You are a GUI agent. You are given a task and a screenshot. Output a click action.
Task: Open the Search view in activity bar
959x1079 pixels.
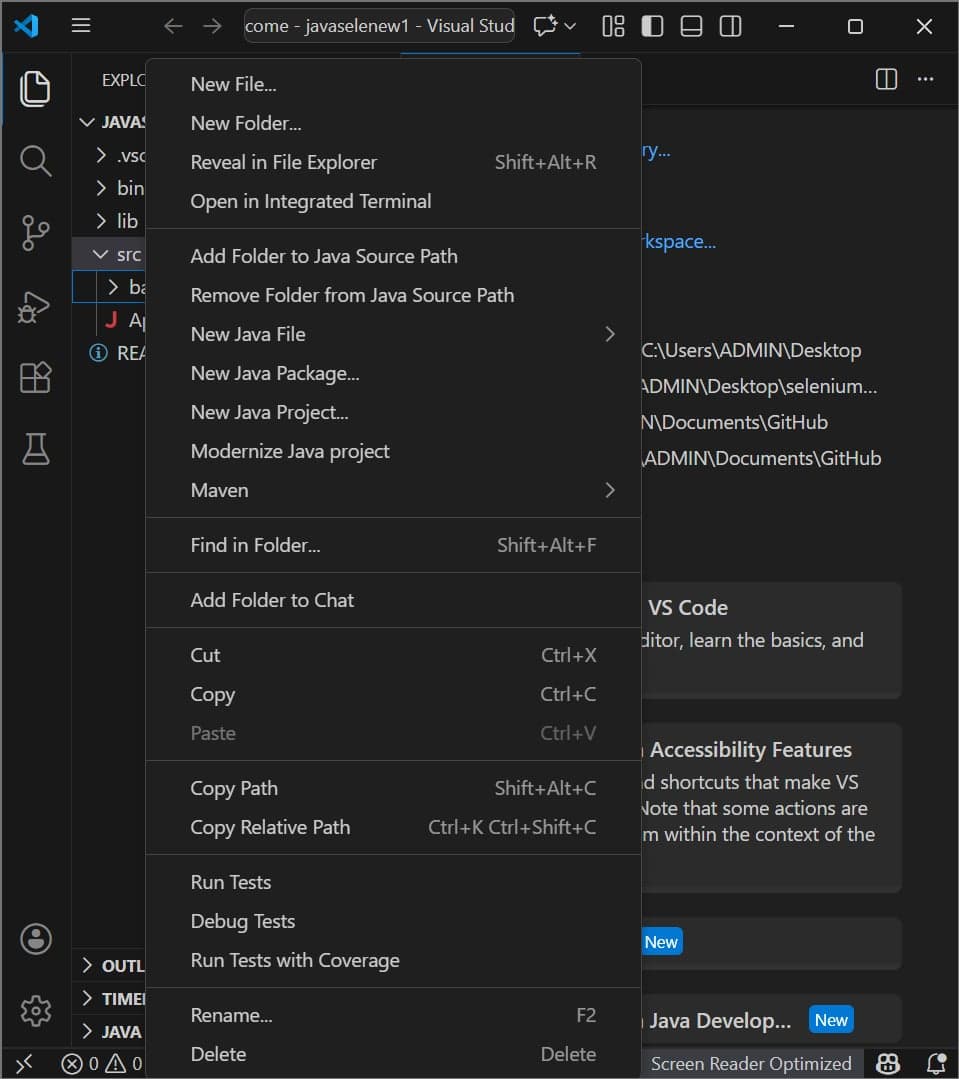[x=35, y=160]
